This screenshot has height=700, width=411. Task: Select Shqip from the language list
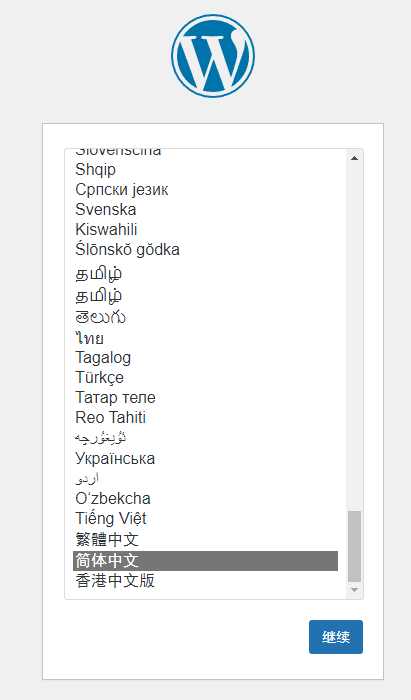coord(205,169)
